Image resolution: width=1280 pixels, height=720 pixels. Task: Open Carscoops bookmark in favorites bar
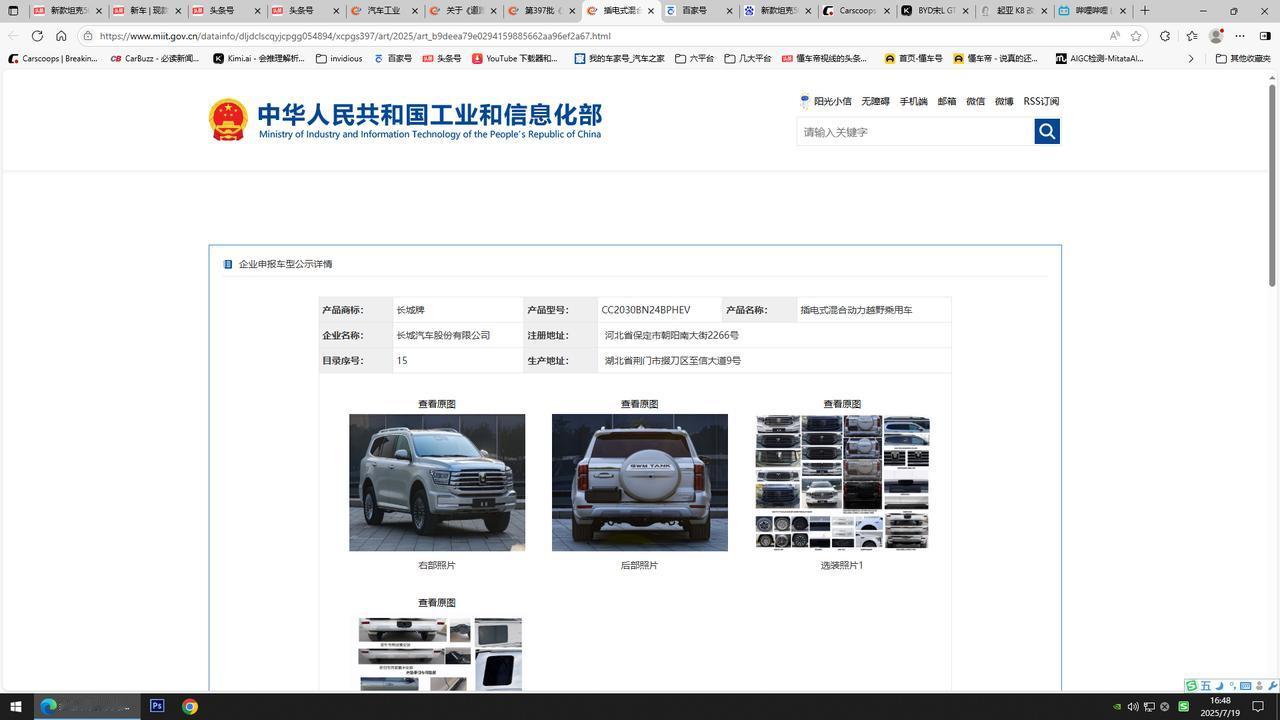pyautogui.click(x=53, y=58)
